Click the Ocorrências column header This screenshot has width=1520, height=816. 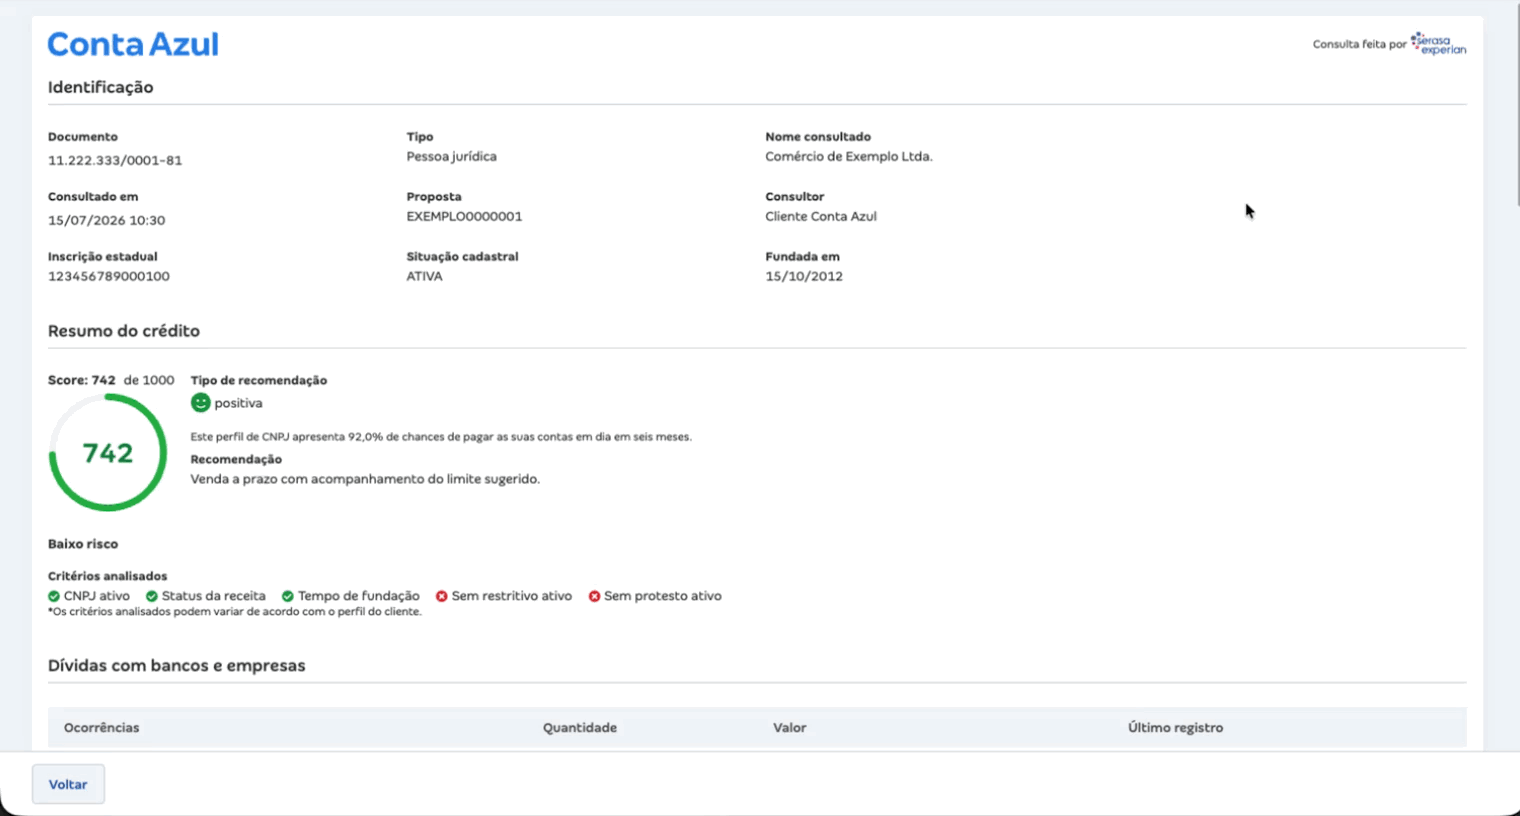(102, 728)
